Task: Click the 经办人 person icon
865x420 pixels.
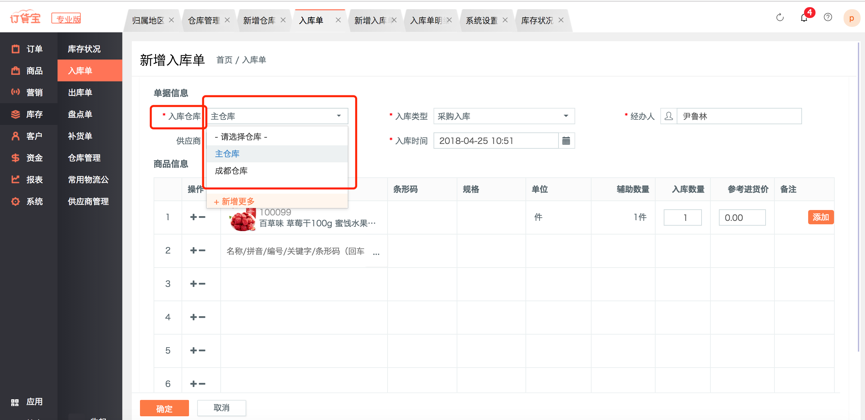Action: click(669, 116)
